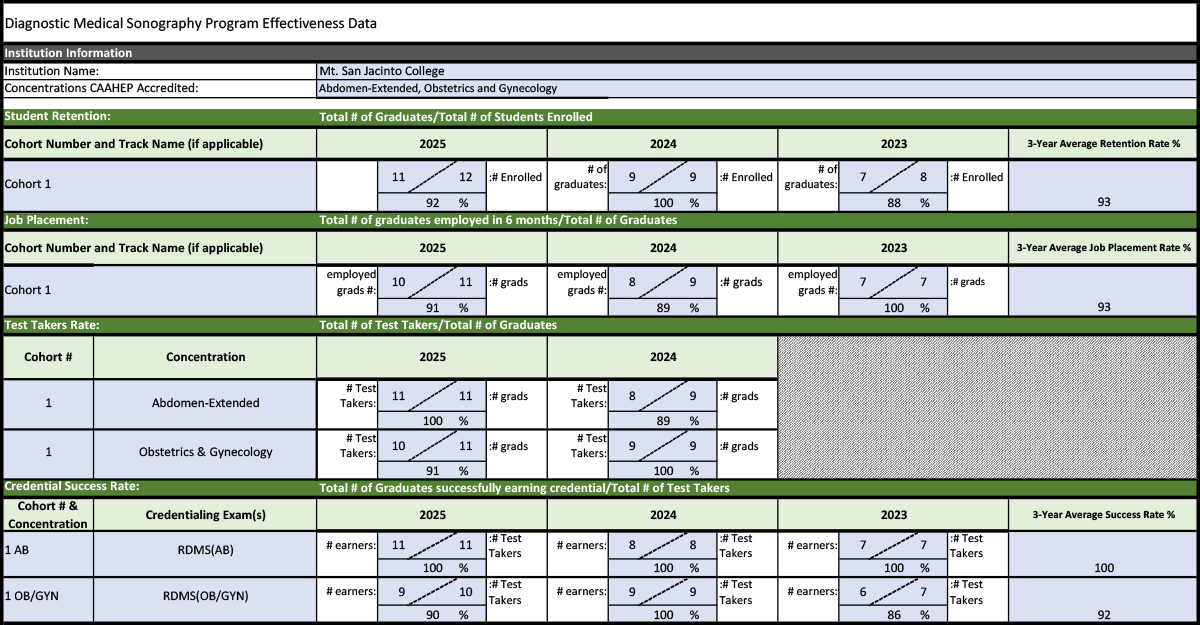This screenshot has width=1200, height=625.
Task: Select the RDMS(OB/GYN) credentialing exam cell
Action: (x=205, y=596)
